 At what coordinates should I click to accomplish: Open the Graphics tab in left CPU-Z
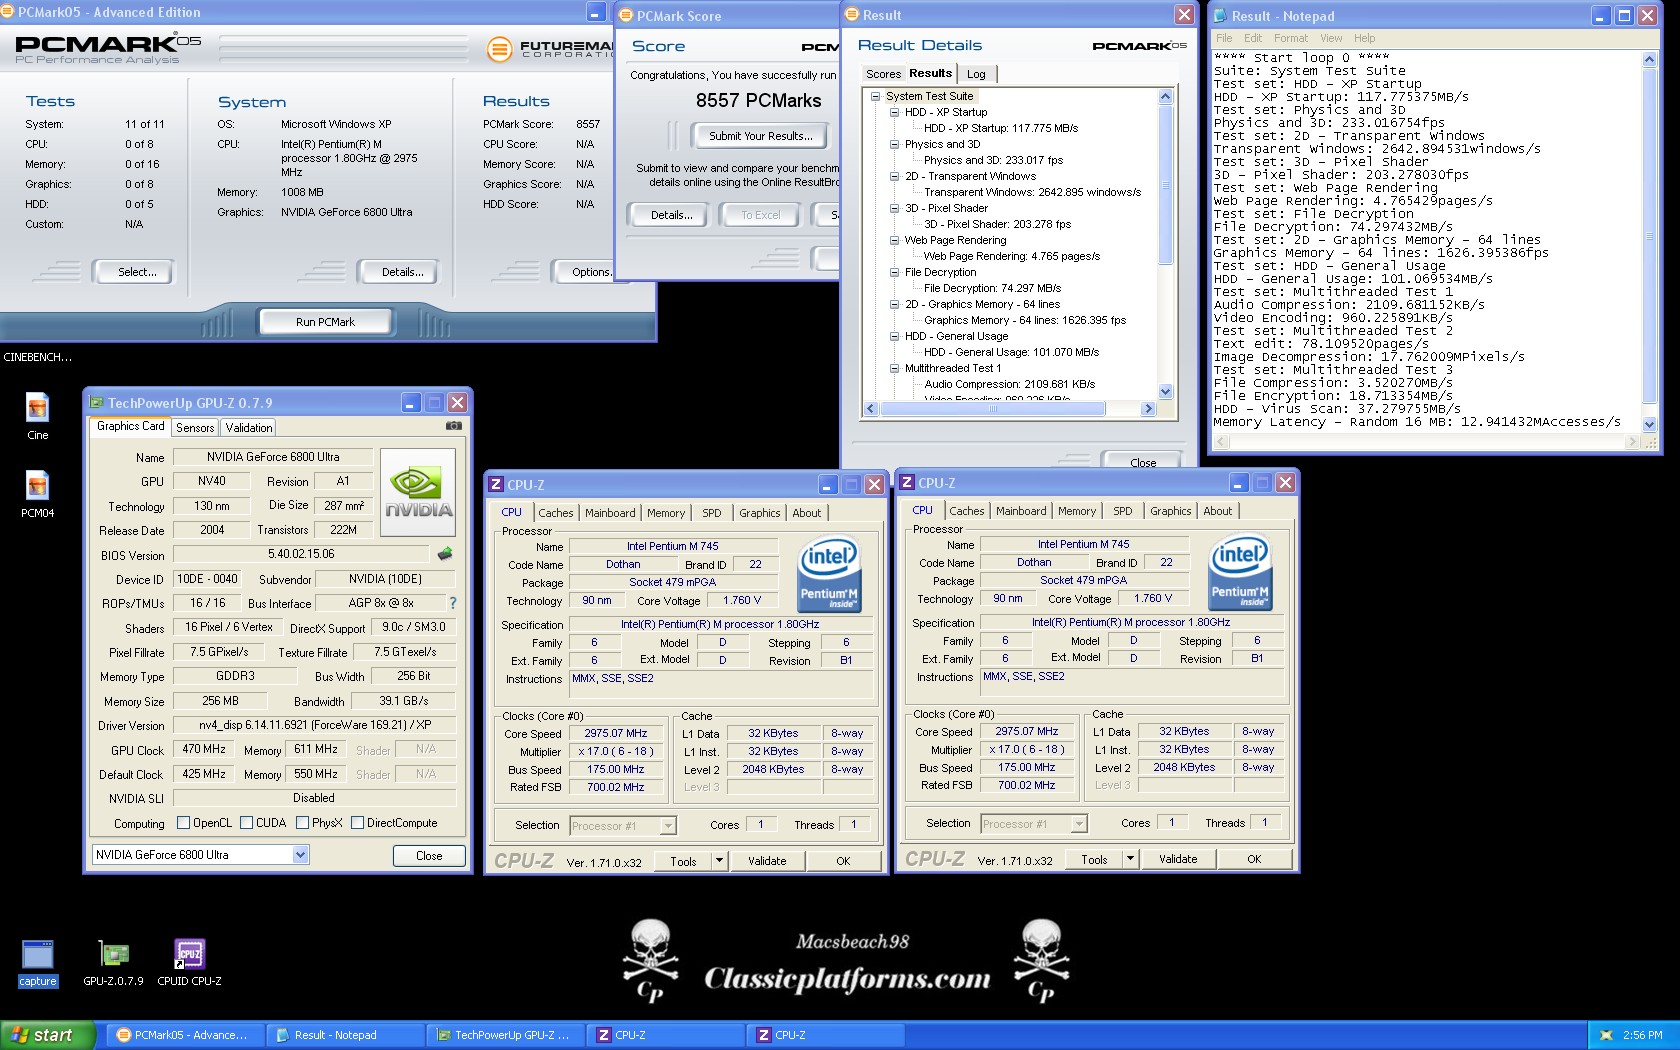(x=759, y=513)
